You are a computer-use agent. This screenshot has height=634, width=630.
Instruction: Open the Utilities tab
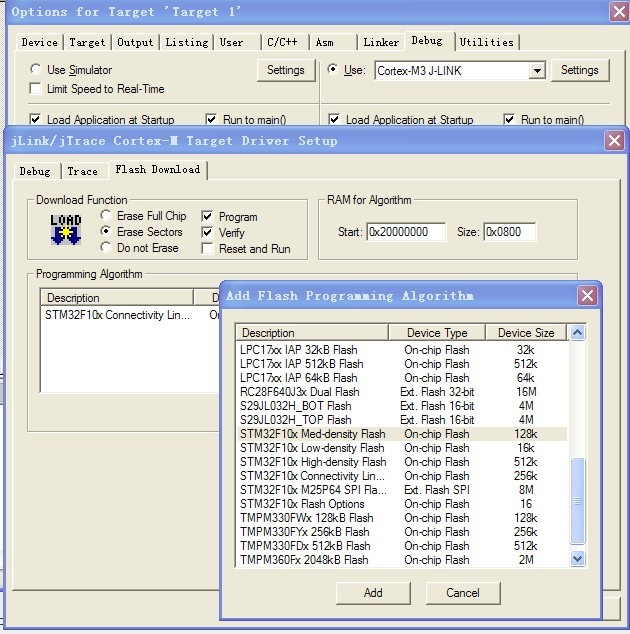[487, 42]
